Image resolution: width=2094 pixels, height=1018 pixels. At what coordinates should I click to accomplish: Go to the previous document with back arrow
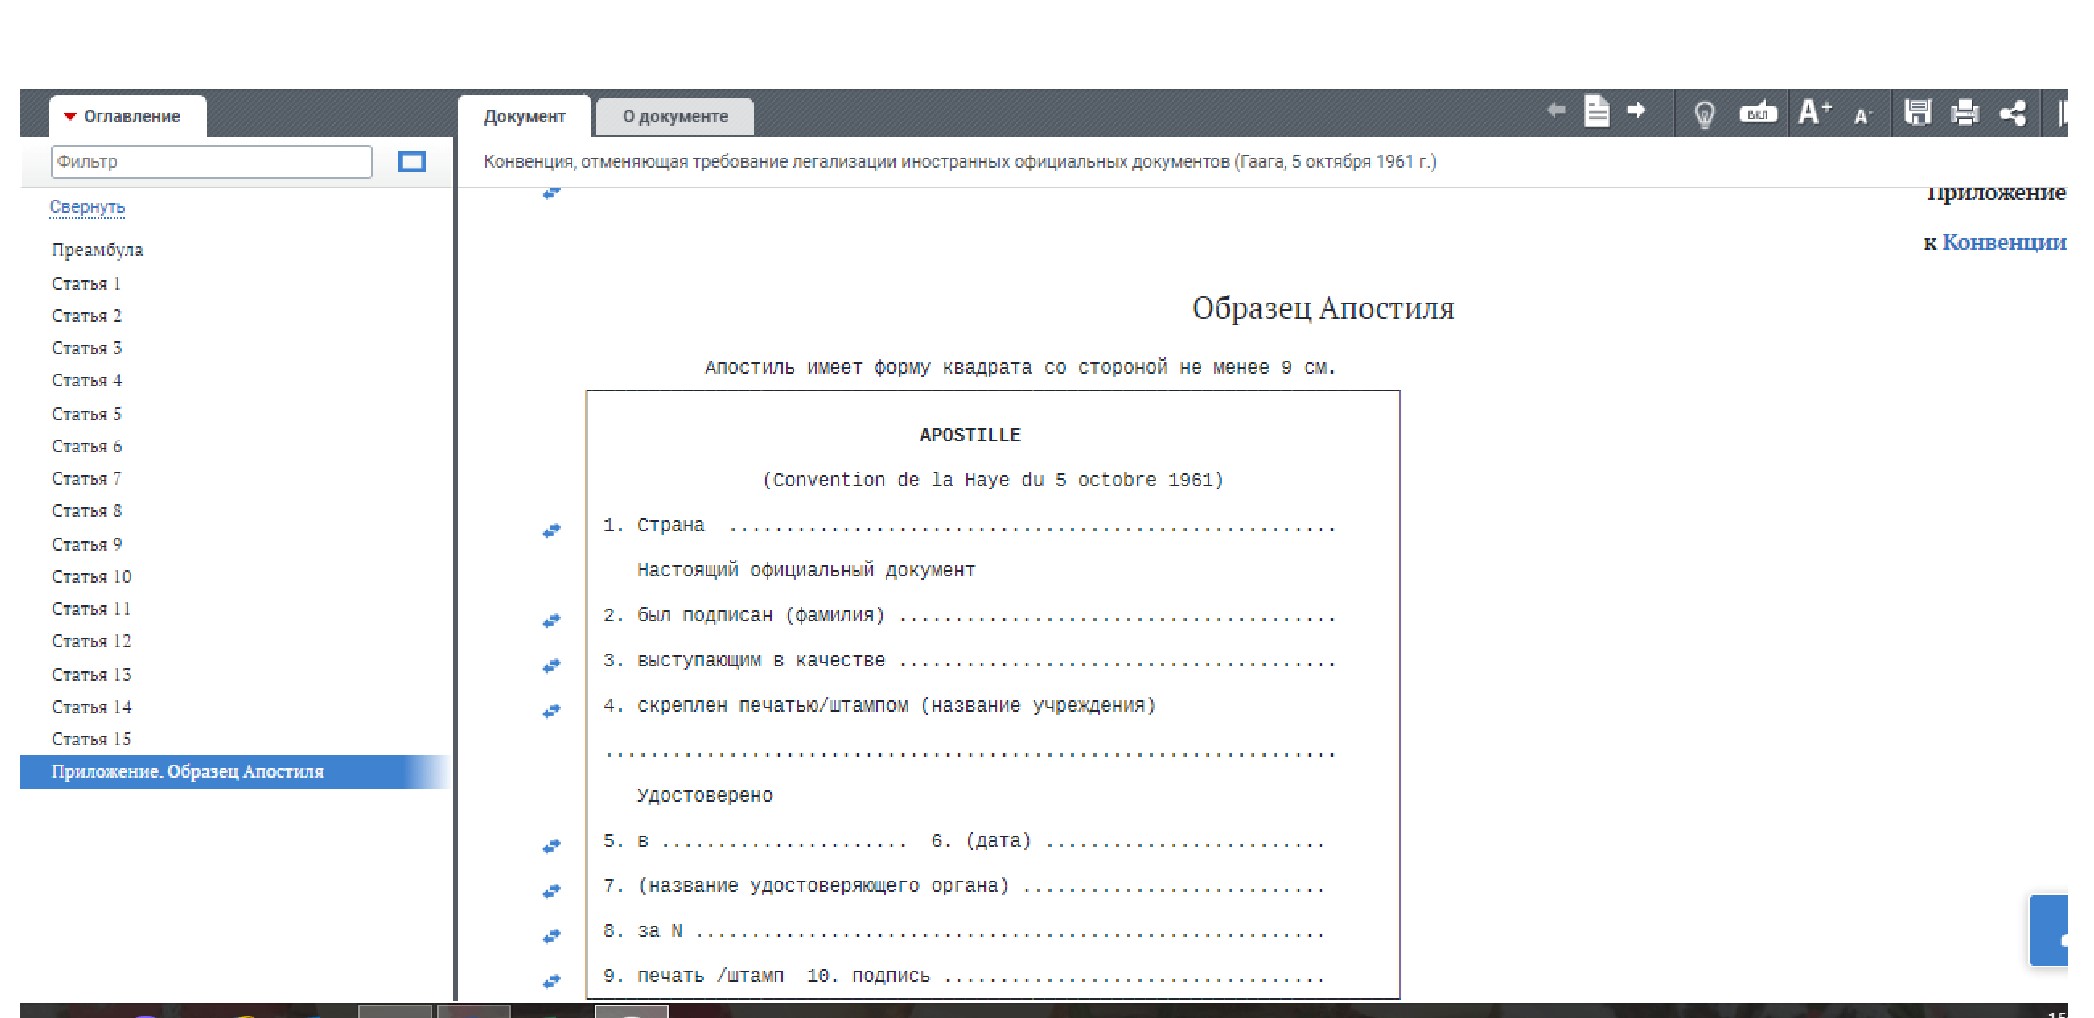click(x=1556, y=110)
